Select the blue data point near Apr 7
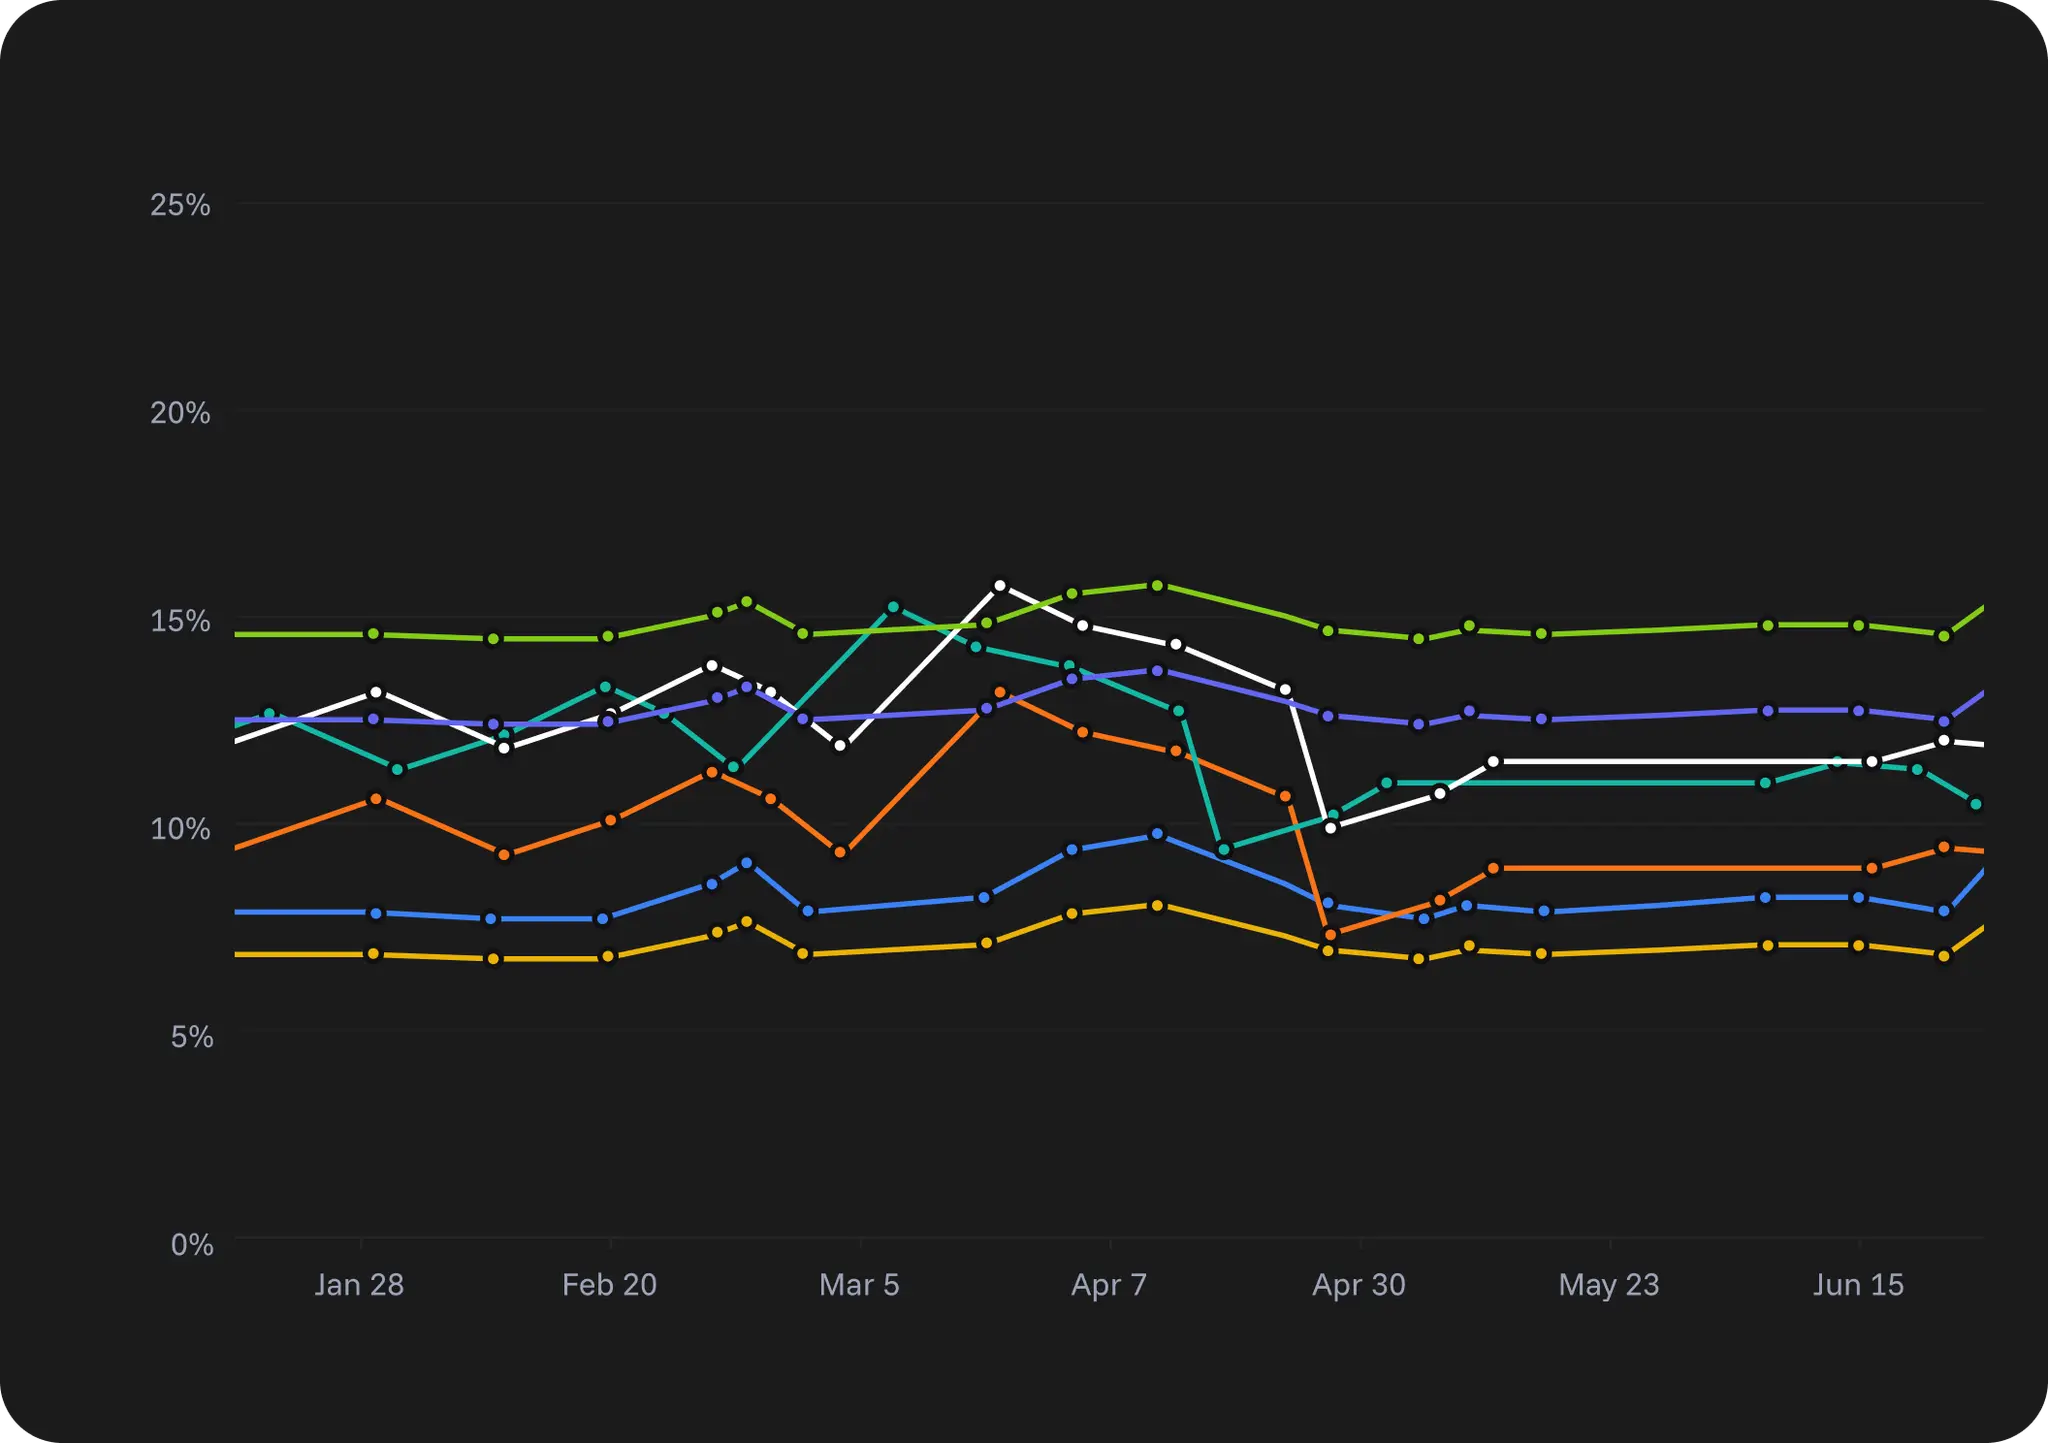 [x=1158, y=832]
